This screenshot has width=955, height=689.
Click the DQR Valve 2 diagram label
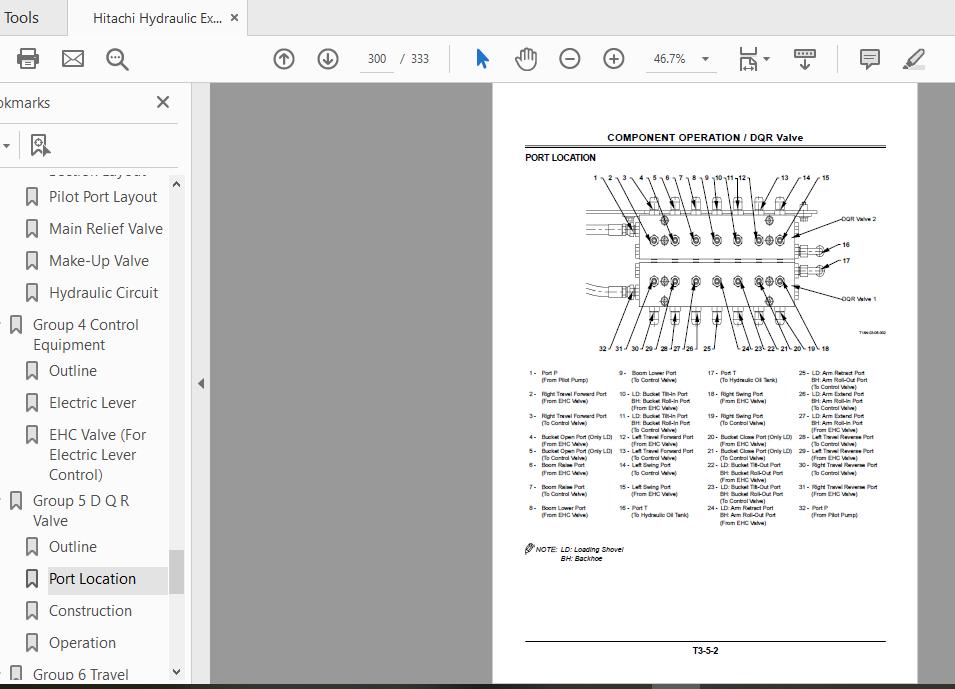pyautogui.click(x=858, y=219)
